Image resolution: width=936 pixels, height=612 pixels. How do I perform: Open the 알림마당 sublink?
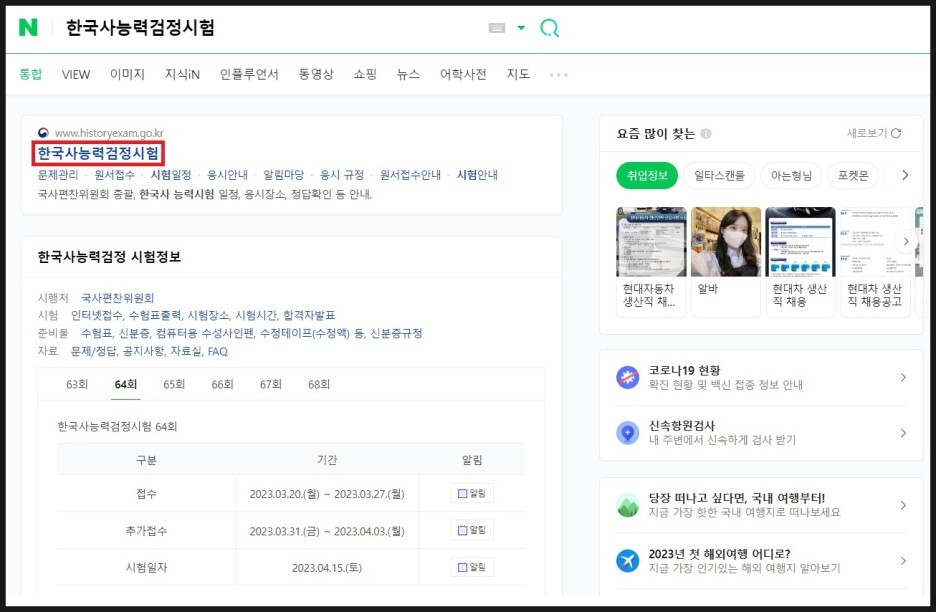[284, 175]
